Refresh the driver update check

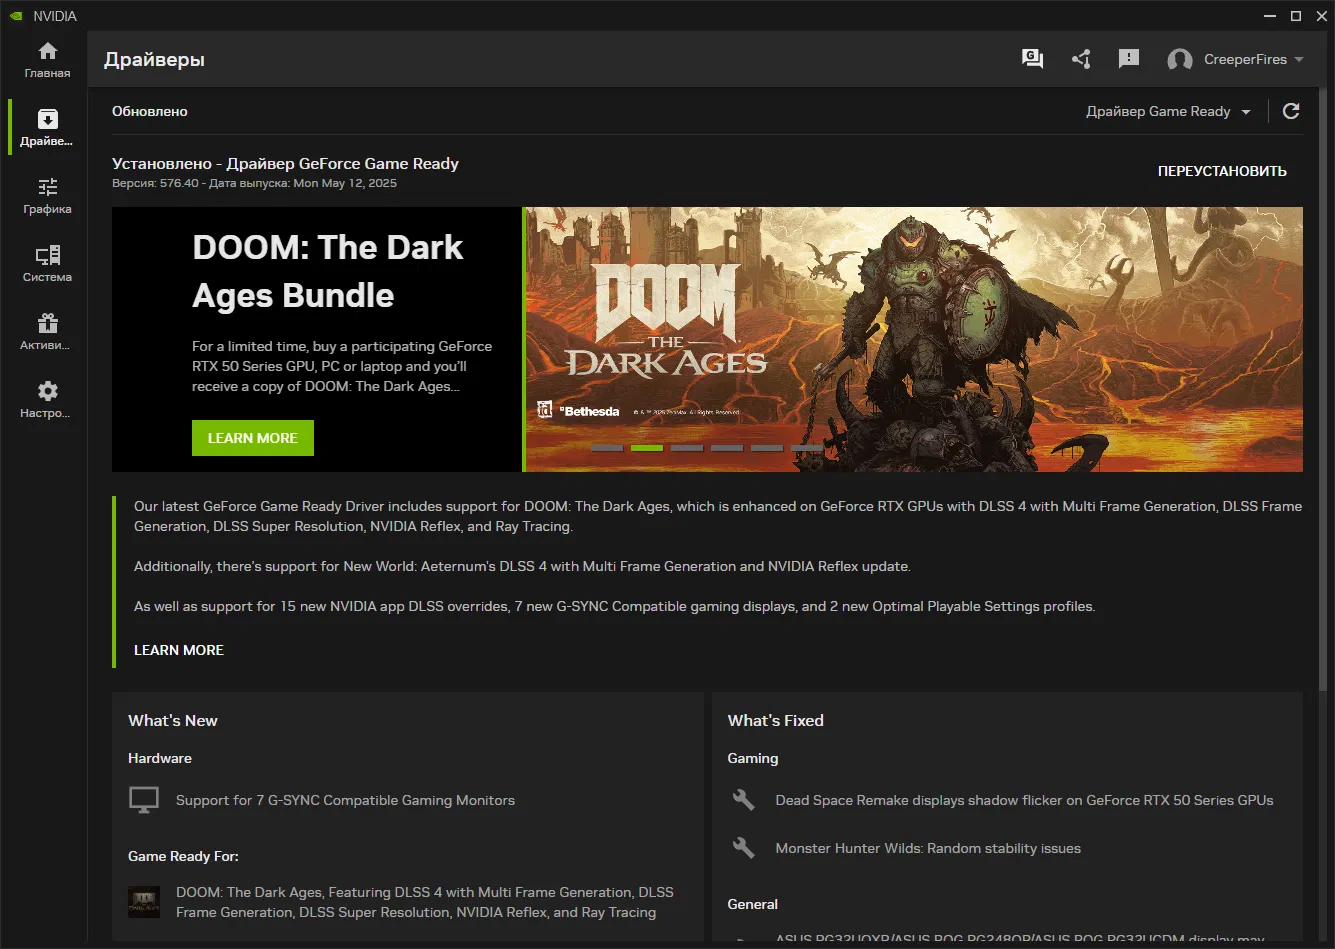[1291, 111]
